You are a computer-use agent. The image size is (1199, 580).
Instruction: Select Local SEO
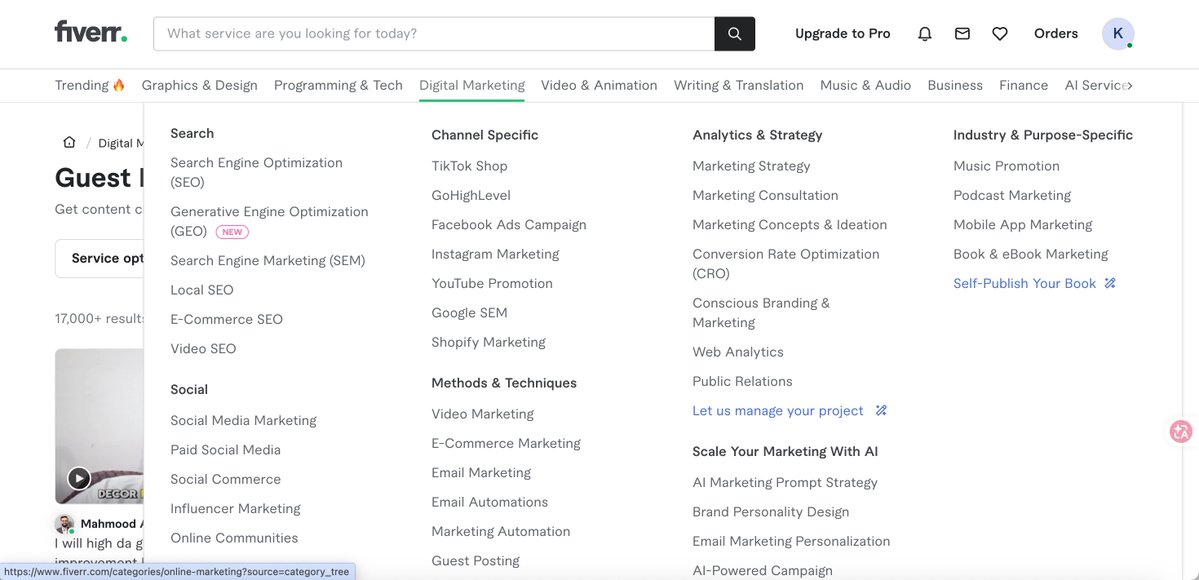pos(202,290)
